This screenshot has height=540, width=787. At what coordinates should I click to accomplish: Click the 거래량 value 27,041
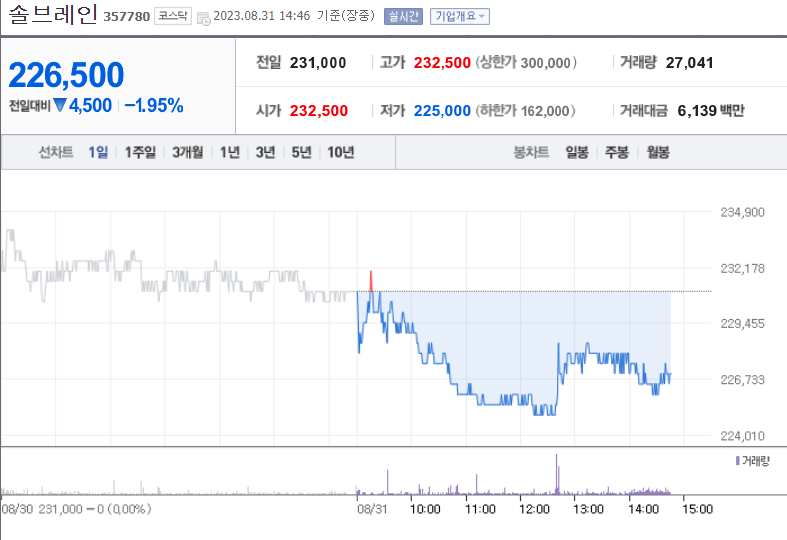pyautogui.click(x=689, y=63)
